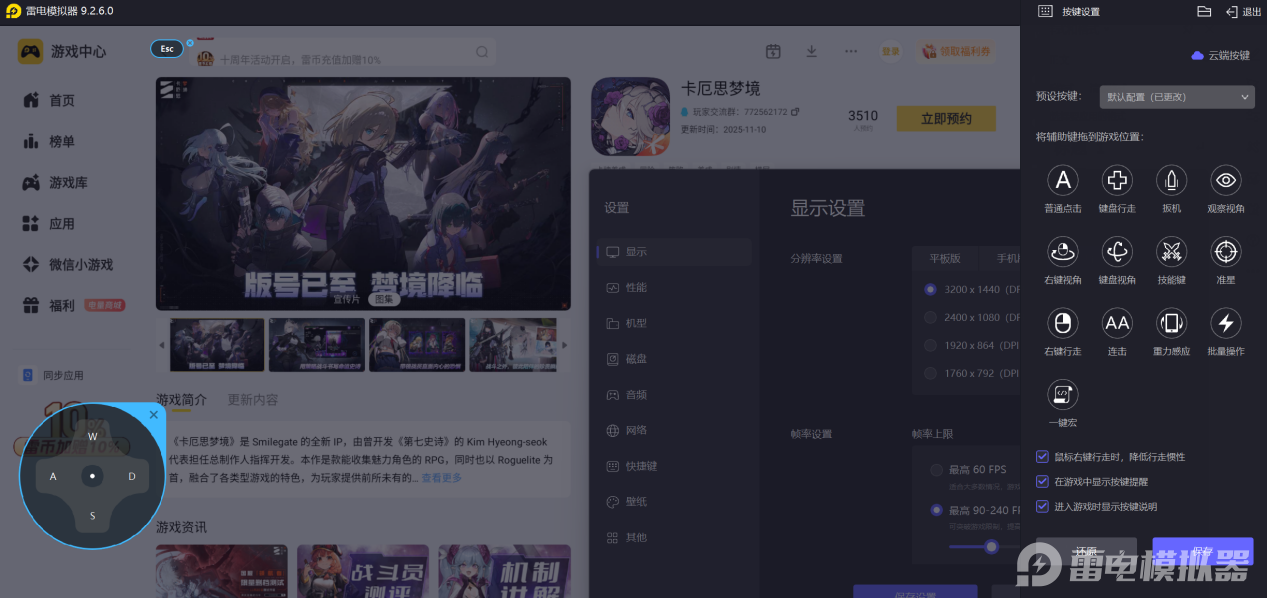Show previous screenshot thumbnails arrow
1267x598 pixels.
162,345
